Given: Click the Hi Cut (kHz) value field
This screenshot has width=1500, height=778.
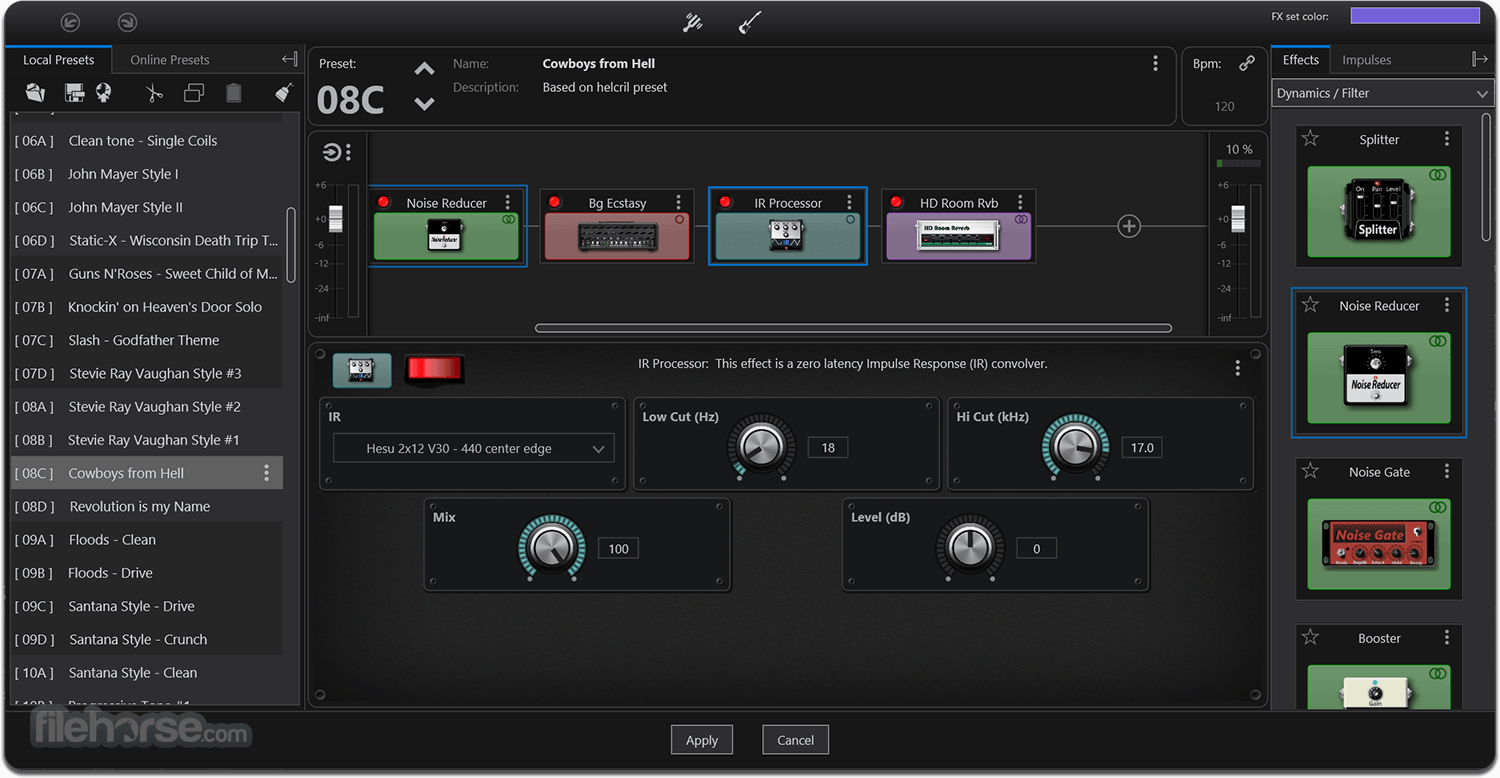Looking at the screenshot, I should [1142, 448].
